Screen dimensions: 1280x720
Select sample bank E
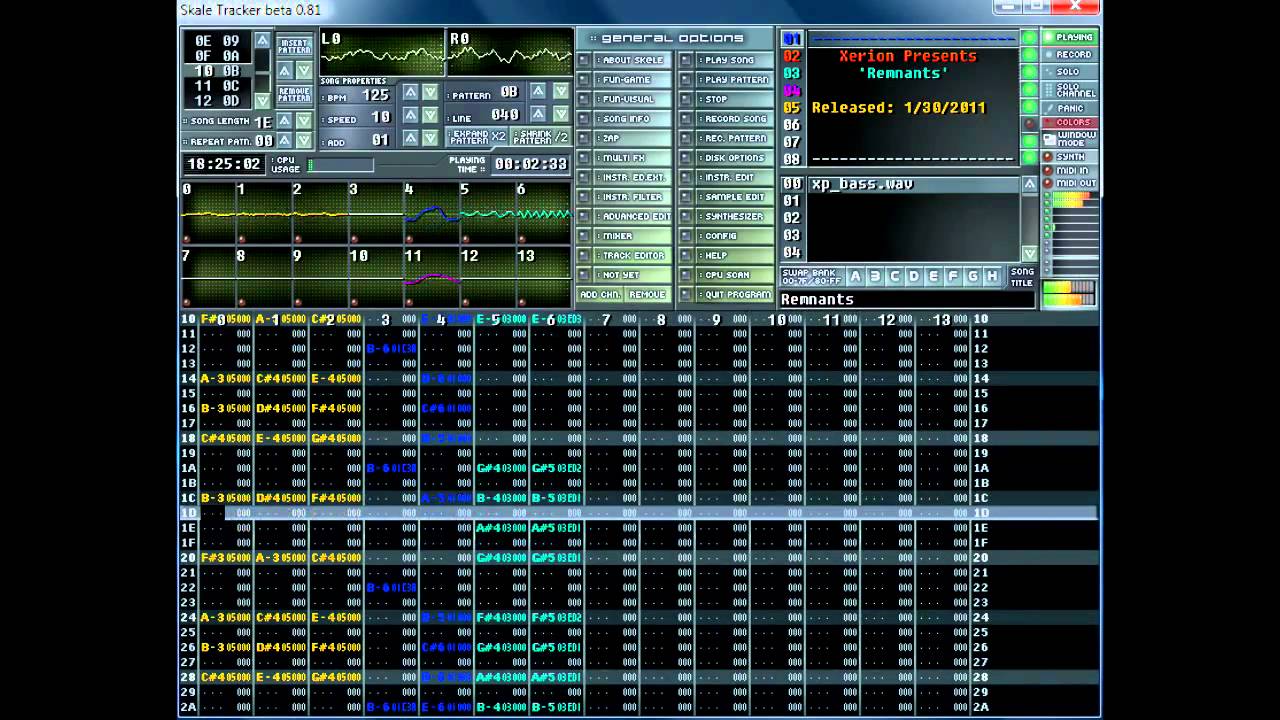coord(933,276)
